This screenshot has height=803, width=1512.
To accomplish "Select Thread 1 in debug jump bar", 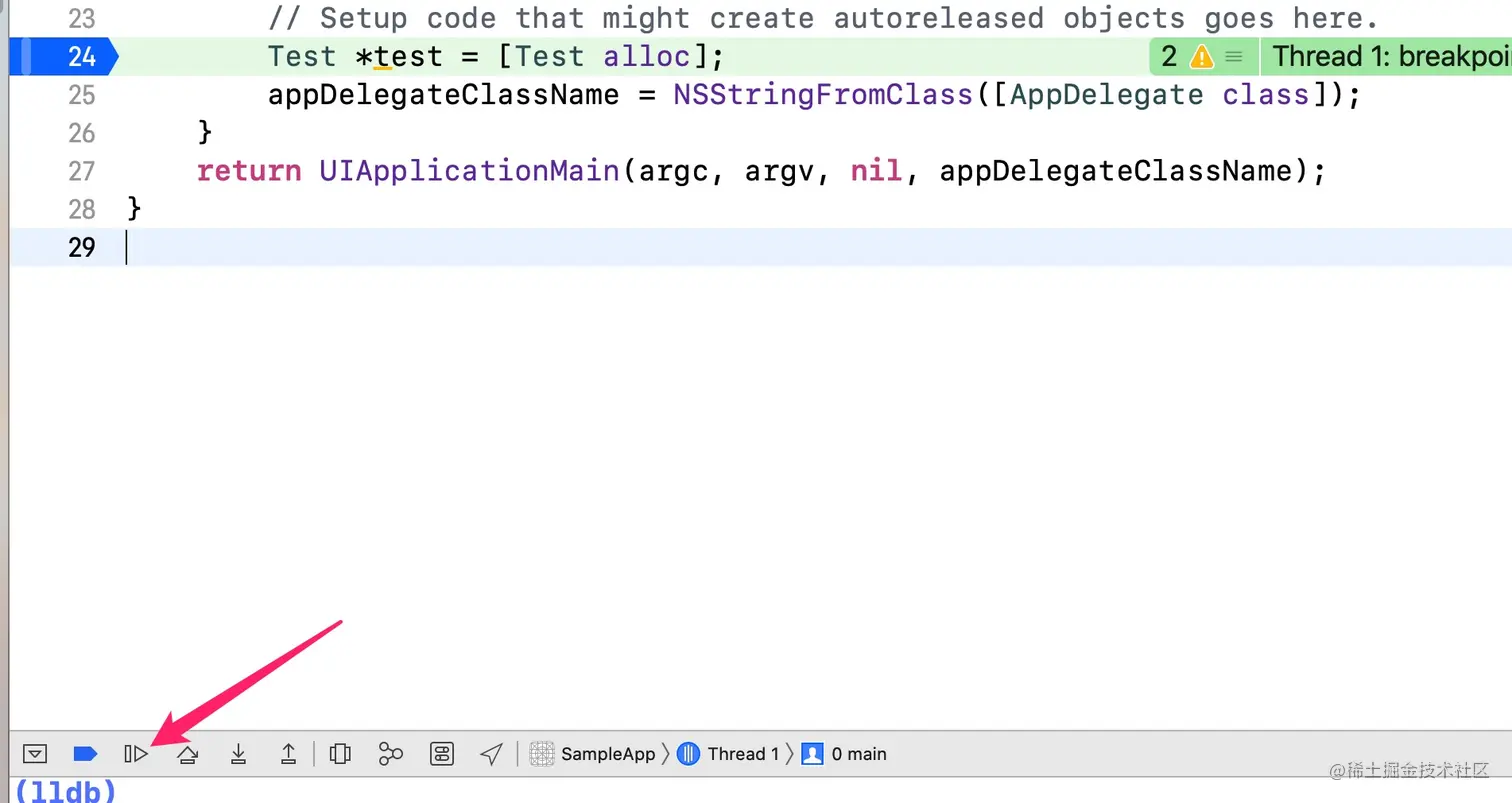I will pos(728,754).
